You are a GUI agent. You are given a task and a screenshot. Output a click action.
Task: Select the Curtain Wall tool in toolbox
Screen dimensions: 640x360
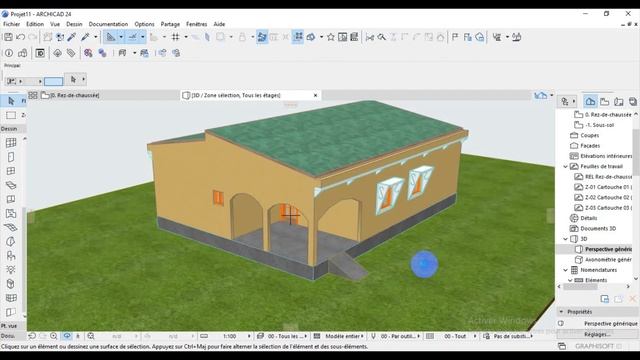click(11, 298)
